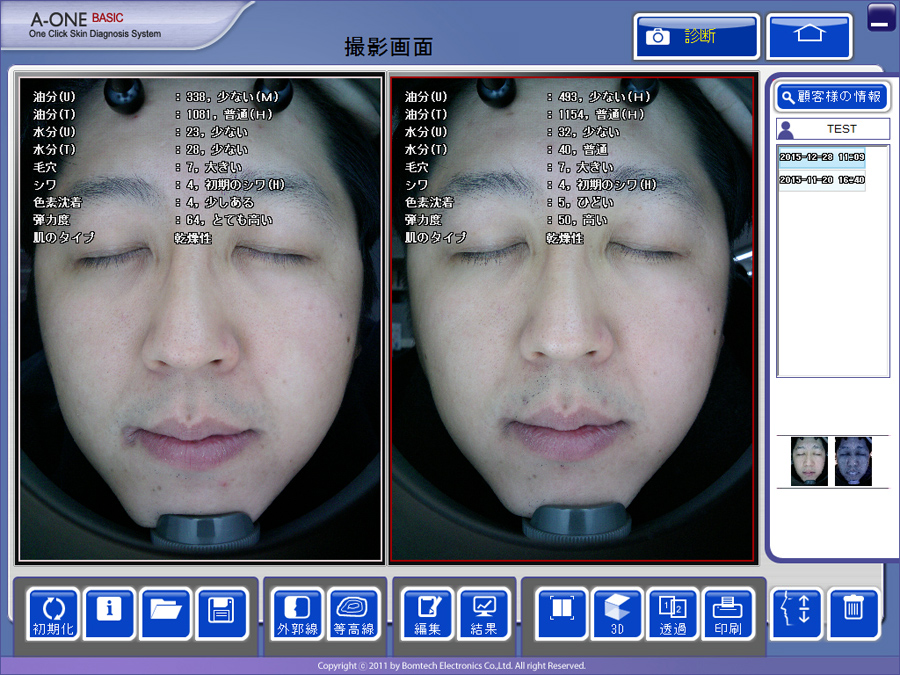
Task: Toggle 等高線 (contour) overlay
Action: coord(352,613)
